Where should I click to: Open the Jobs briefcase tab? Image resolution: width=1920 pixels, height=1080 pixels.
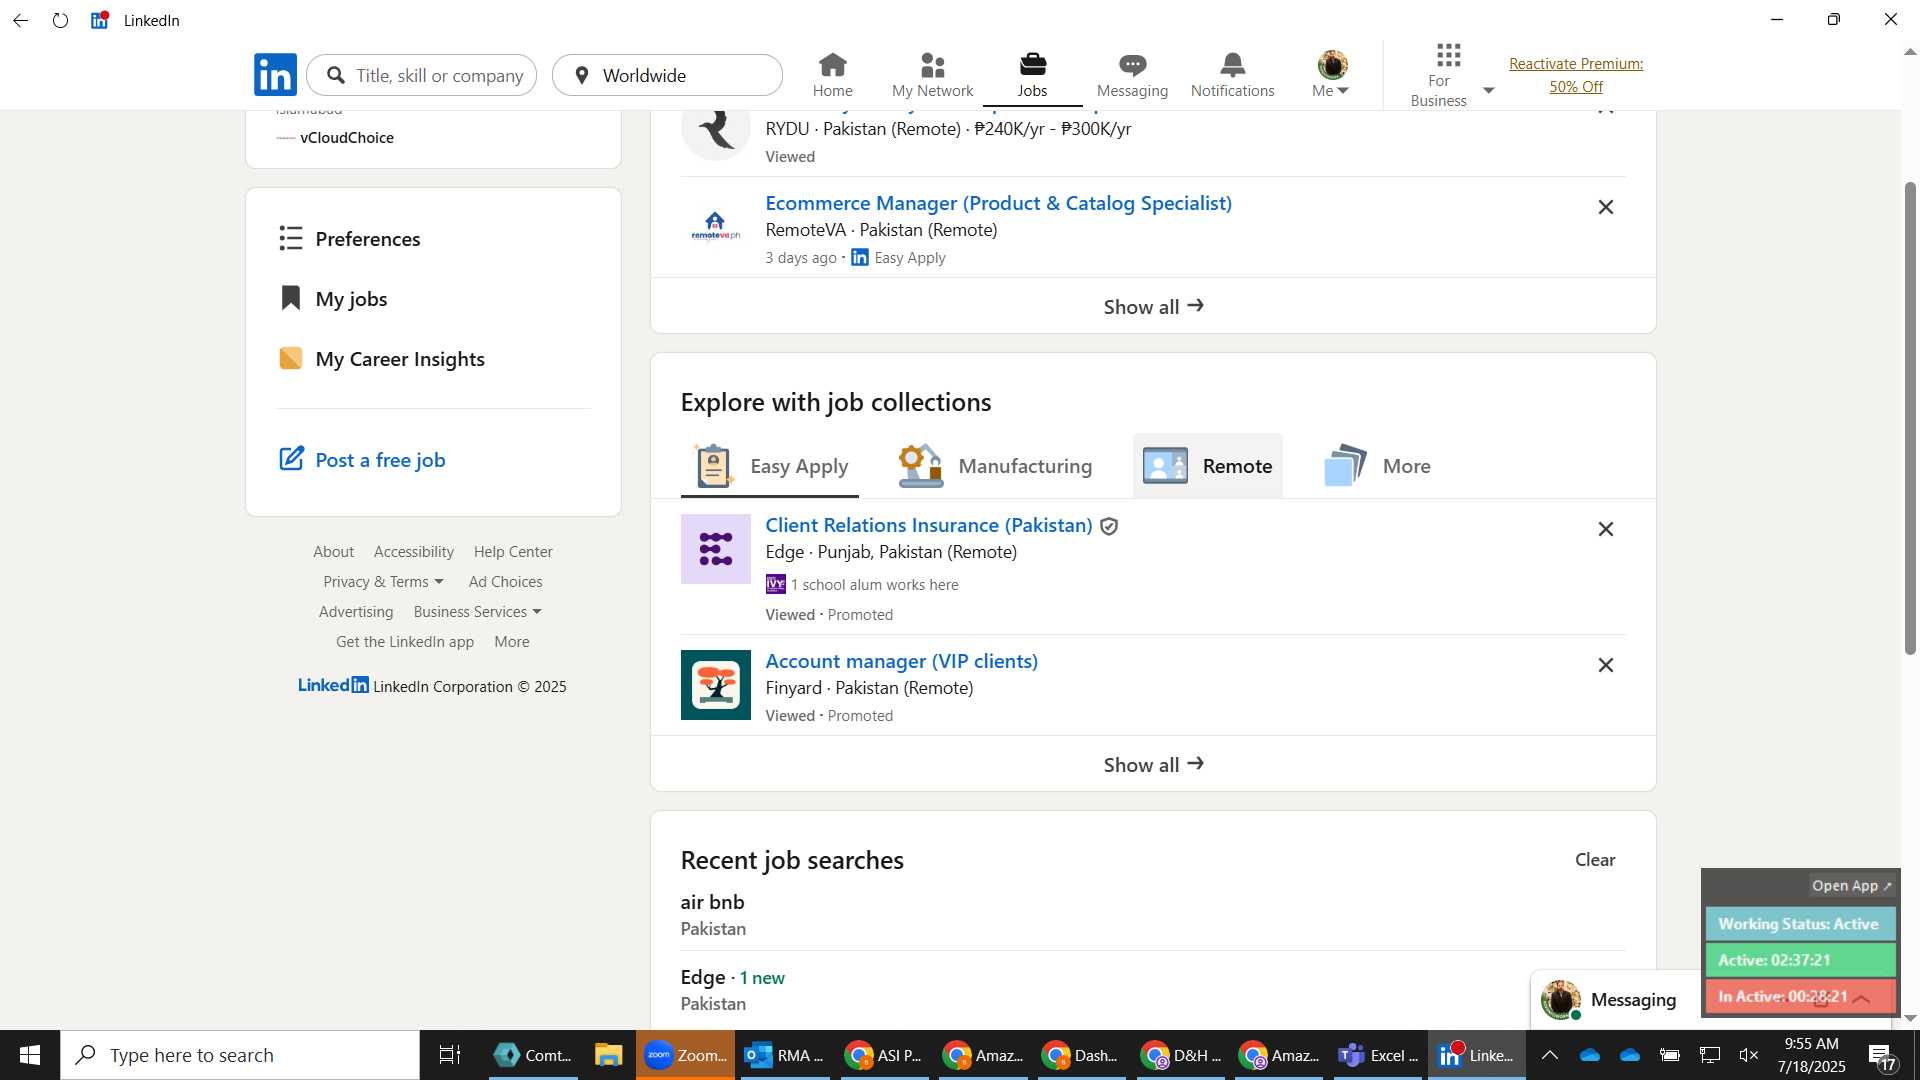coord(1032,75)
